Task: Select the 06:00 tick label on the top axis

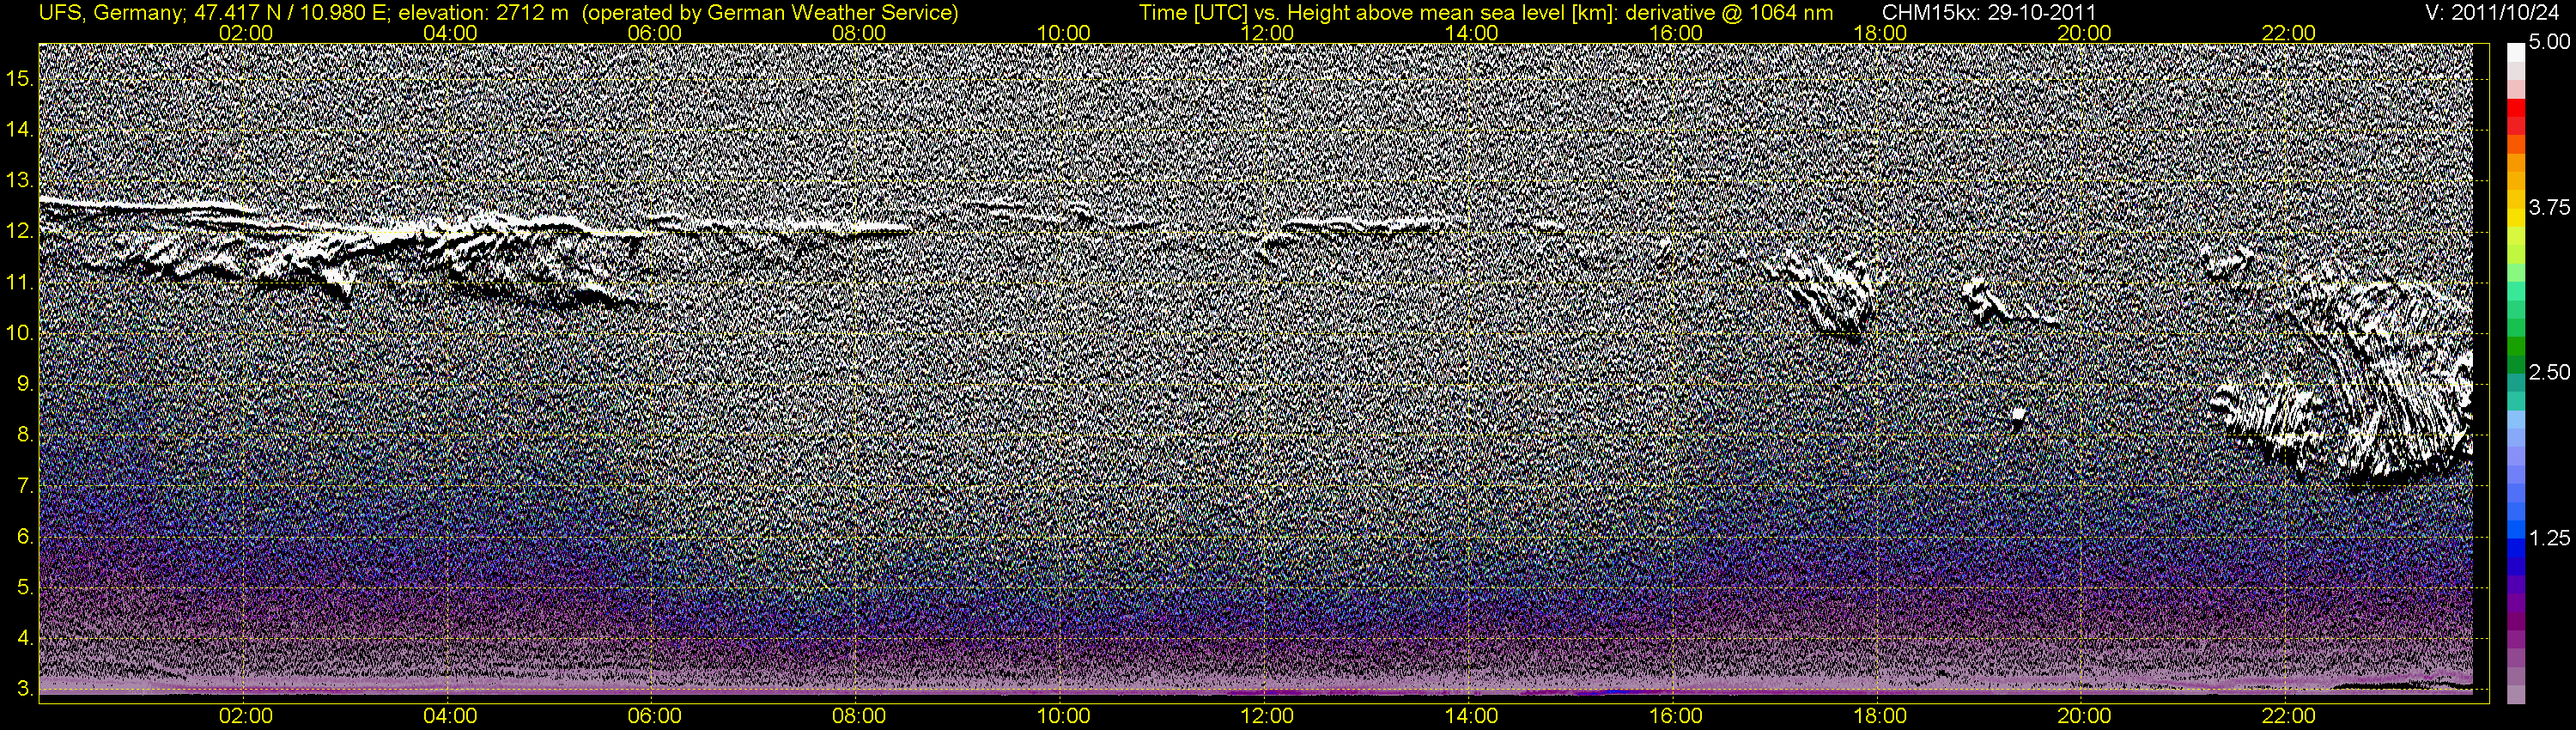Action: click(x=655, y=33)
